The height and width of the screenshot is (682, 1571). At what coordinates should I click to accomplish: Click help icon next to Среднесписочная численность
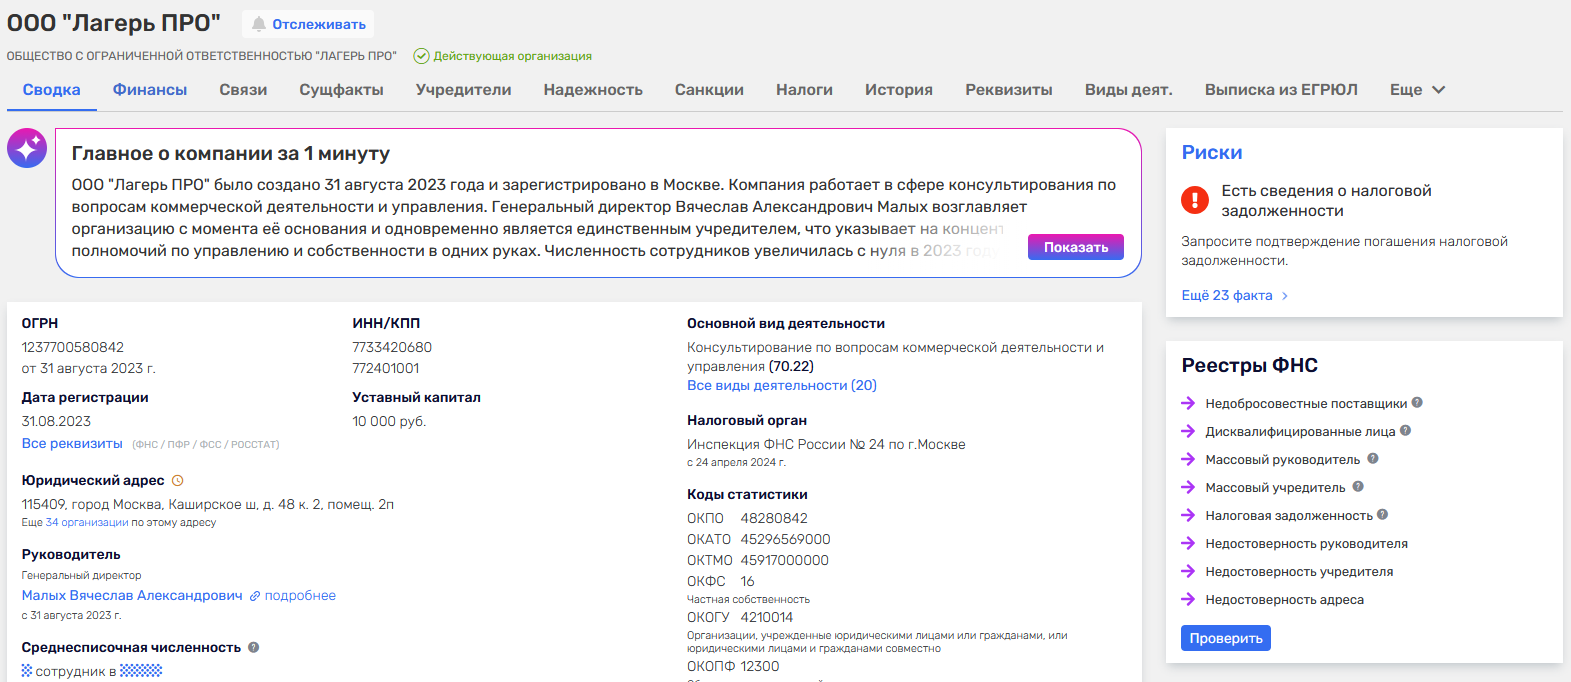point(254,647)
